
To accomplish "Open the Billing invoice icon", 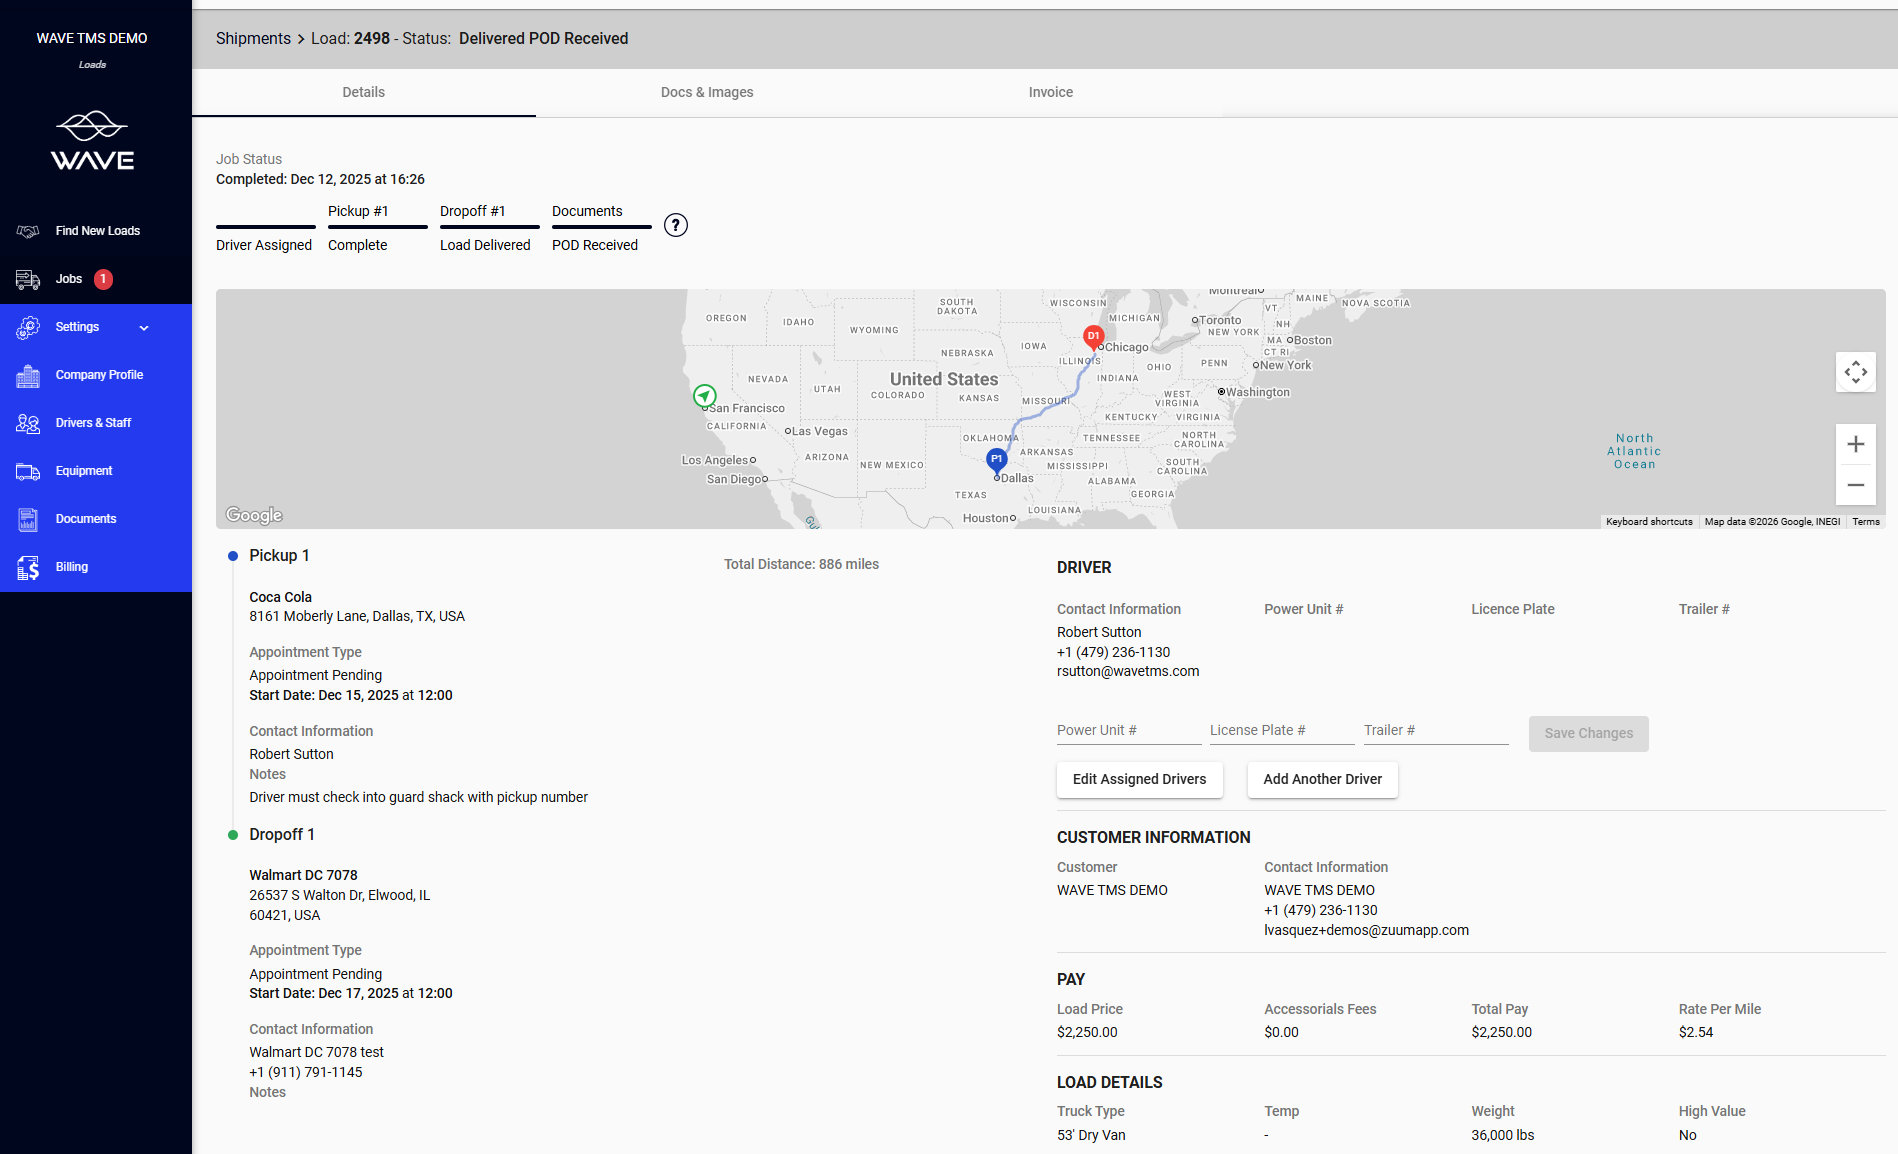I will (28, 568).
